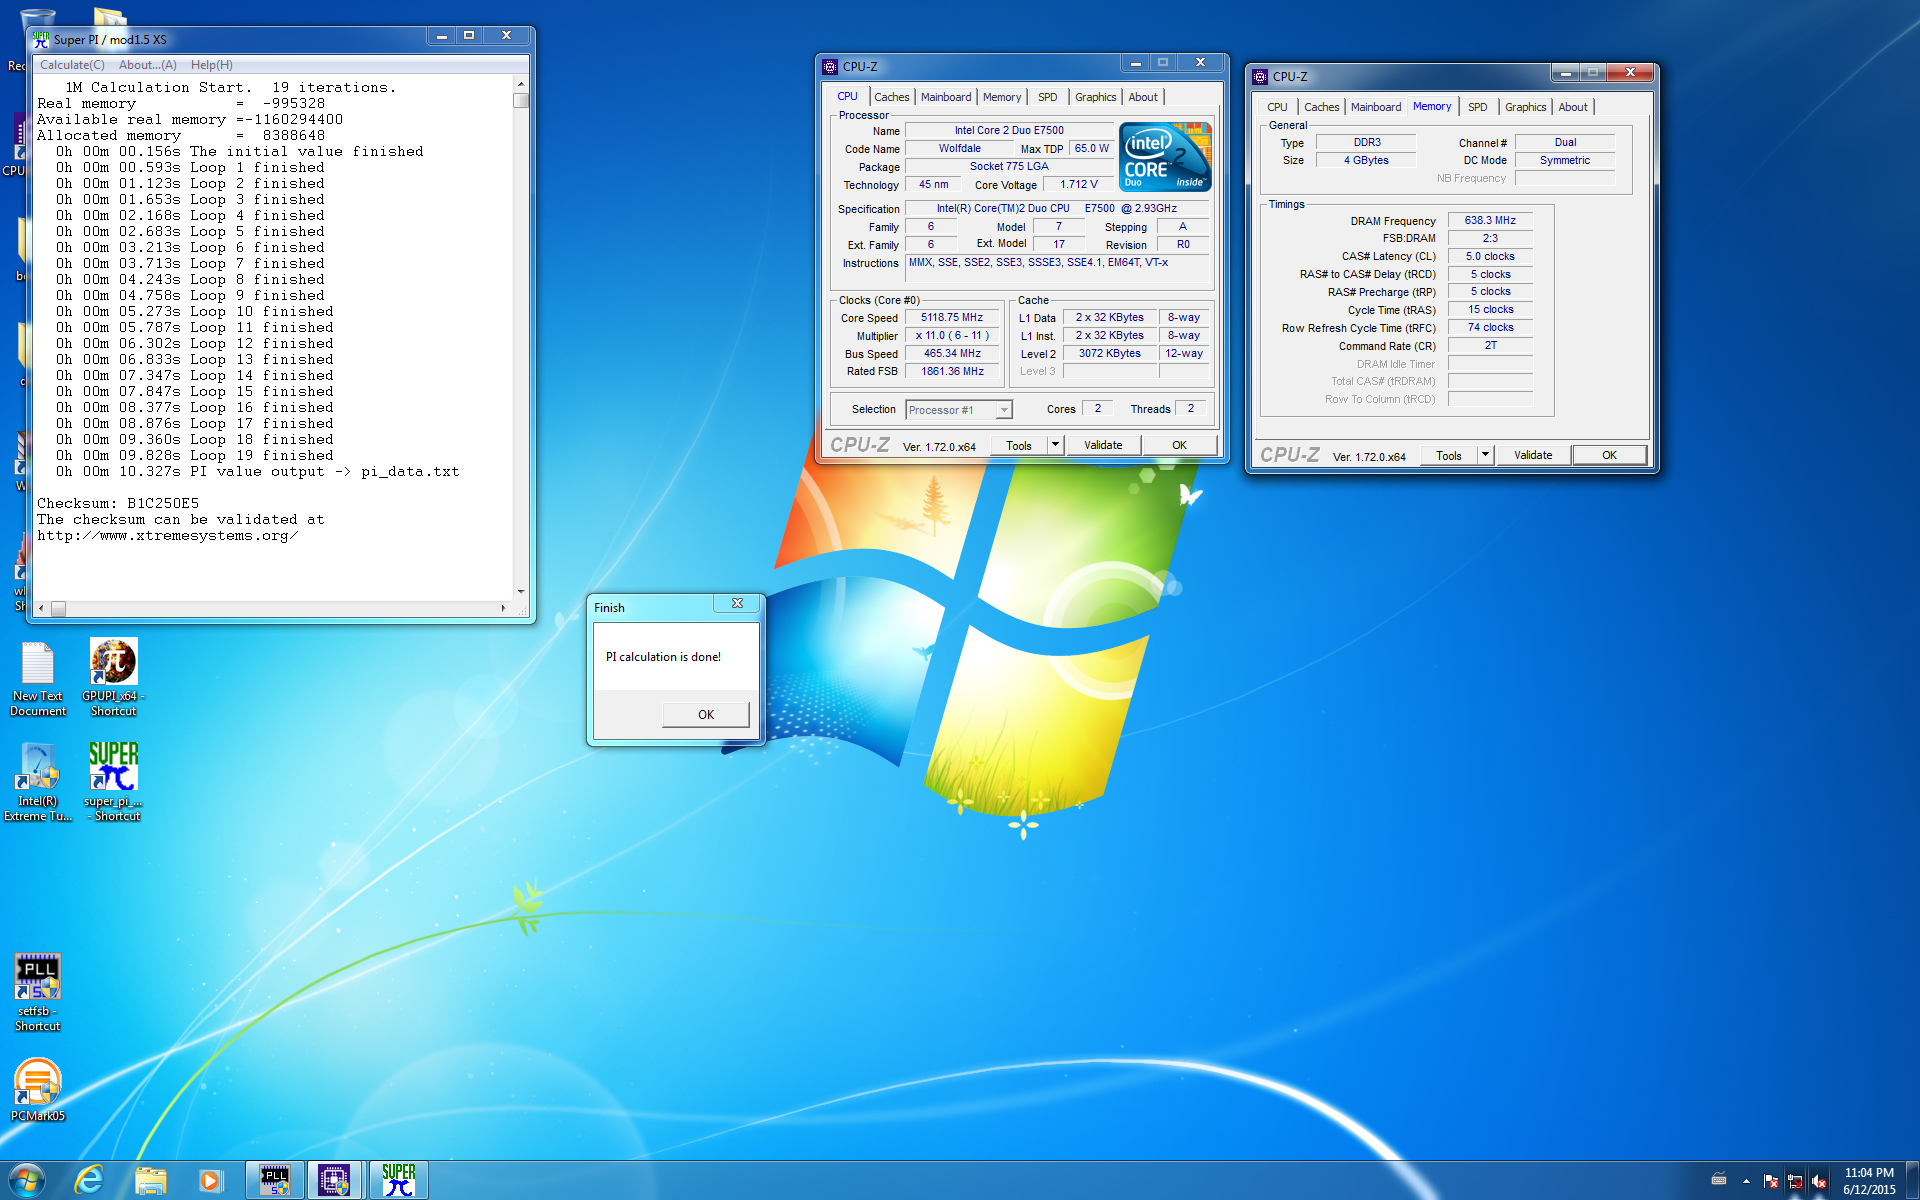Click Show Desktop strip at taskbar end

pyautogui.click(x=1912, y=1181)
